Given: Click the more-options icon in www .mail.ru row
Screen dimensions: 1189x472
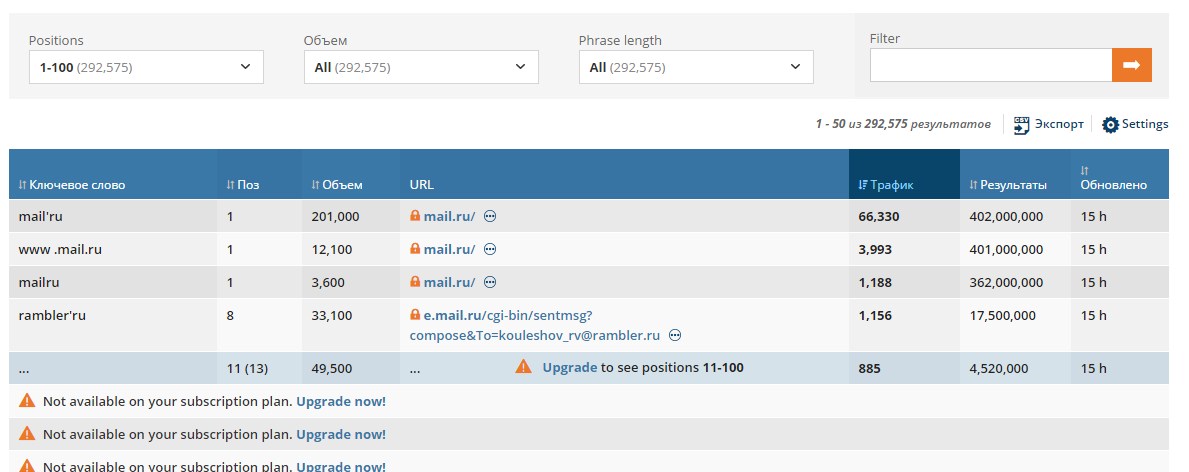Looking at the screenshot, I should pyautogui.click(x=491, y=249).
